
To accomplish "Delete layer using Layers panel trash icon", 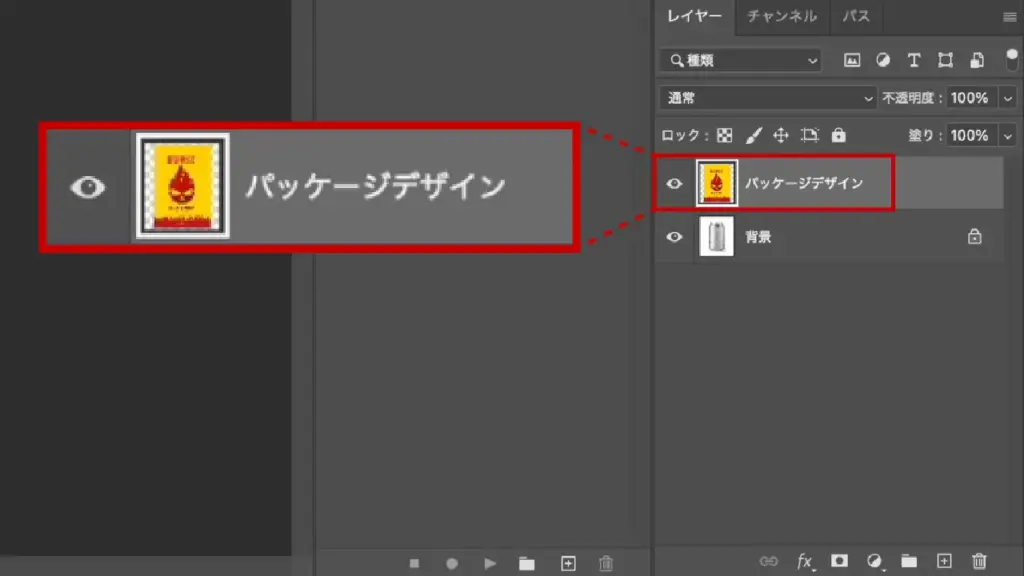I will point(980,561).
